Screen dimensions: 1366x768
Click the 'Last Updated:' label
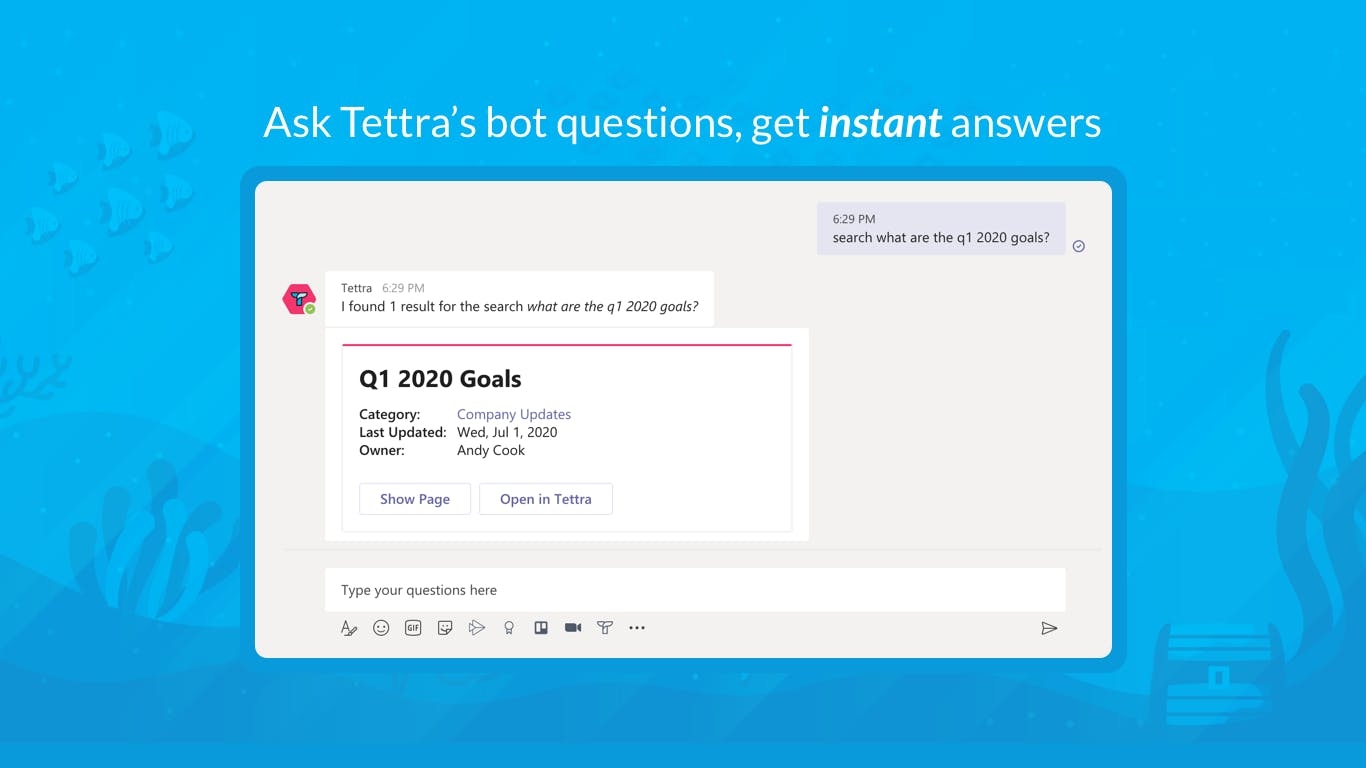click(403, 432)
